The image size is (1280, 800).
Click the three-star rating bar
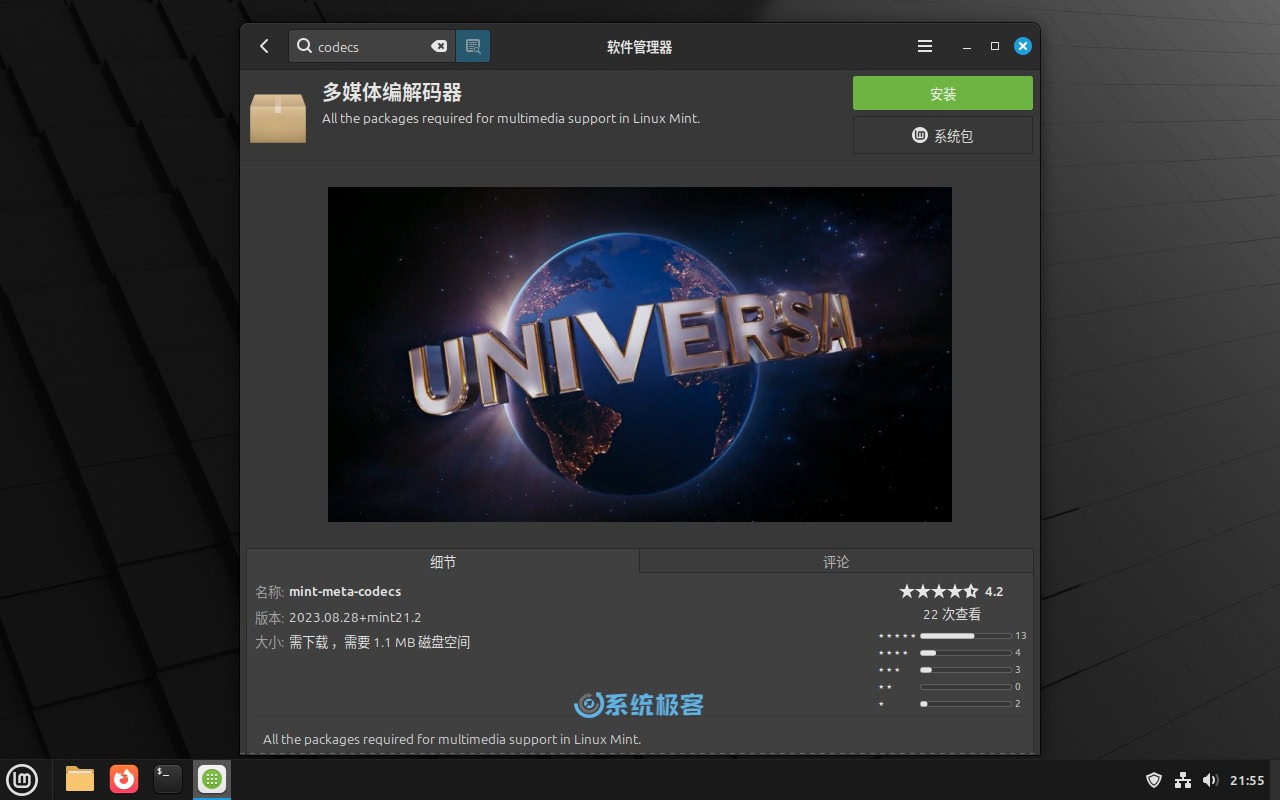point(965,670)
